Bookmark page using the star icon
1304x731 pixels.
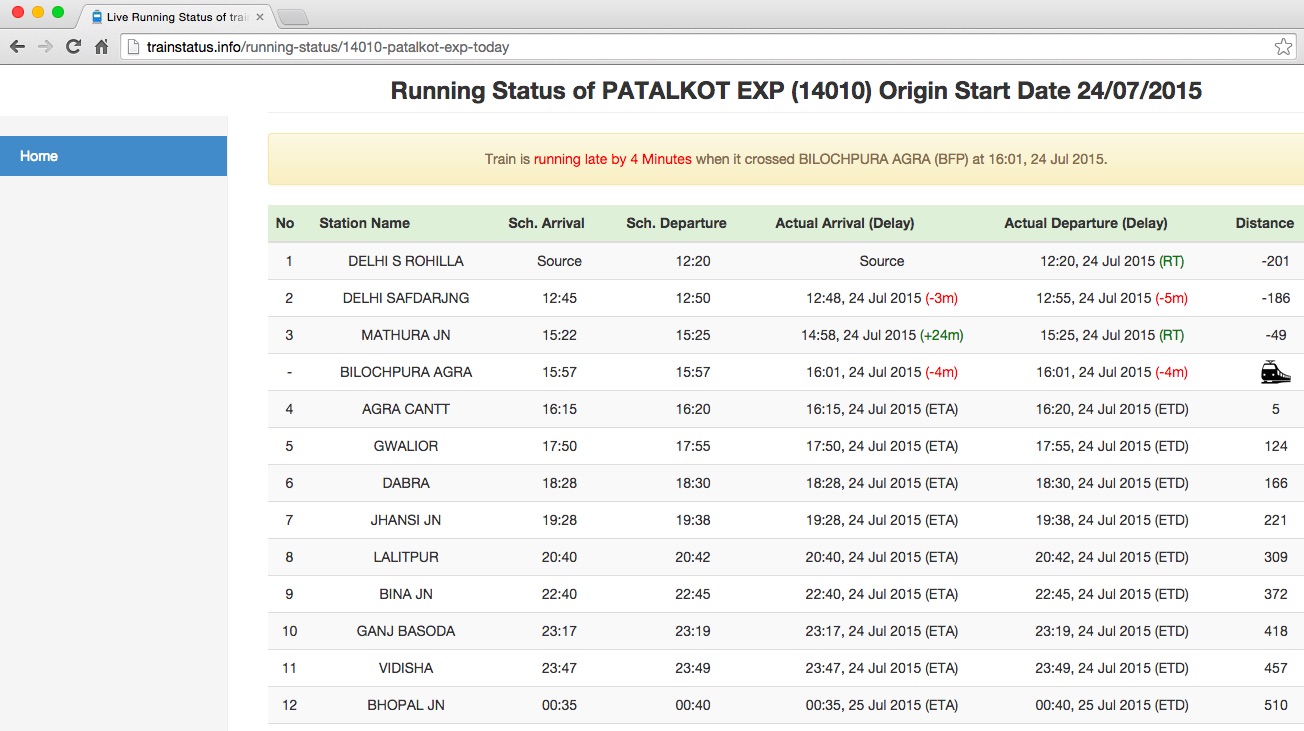tap(1283, 47)
